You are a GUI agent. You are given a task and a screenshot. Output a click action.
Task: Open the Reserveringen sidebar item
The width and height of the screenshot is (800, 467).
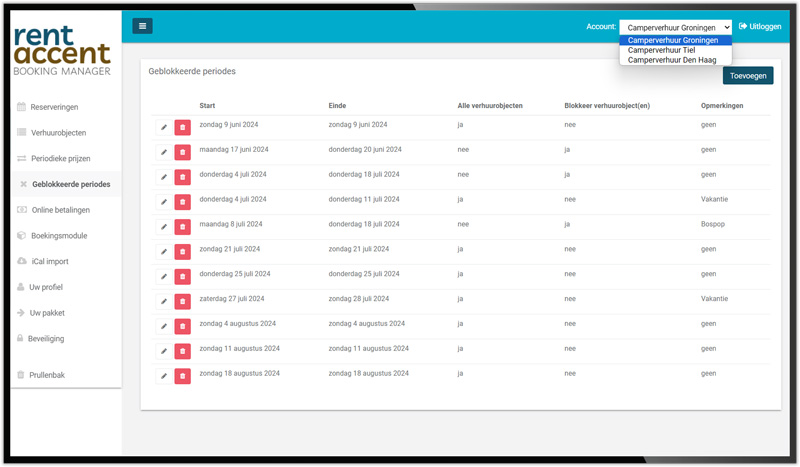point(54,107)
